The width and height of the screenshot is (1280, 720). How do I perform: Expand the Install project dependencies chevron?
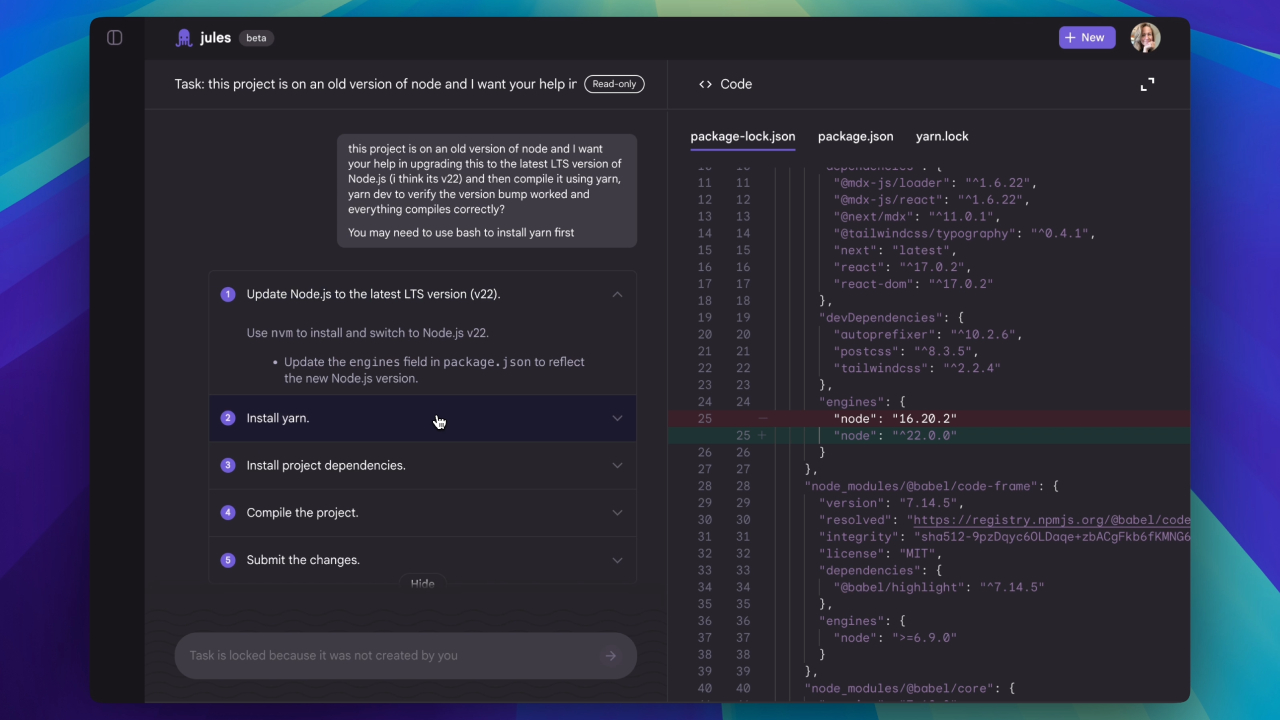pos(617,465)
